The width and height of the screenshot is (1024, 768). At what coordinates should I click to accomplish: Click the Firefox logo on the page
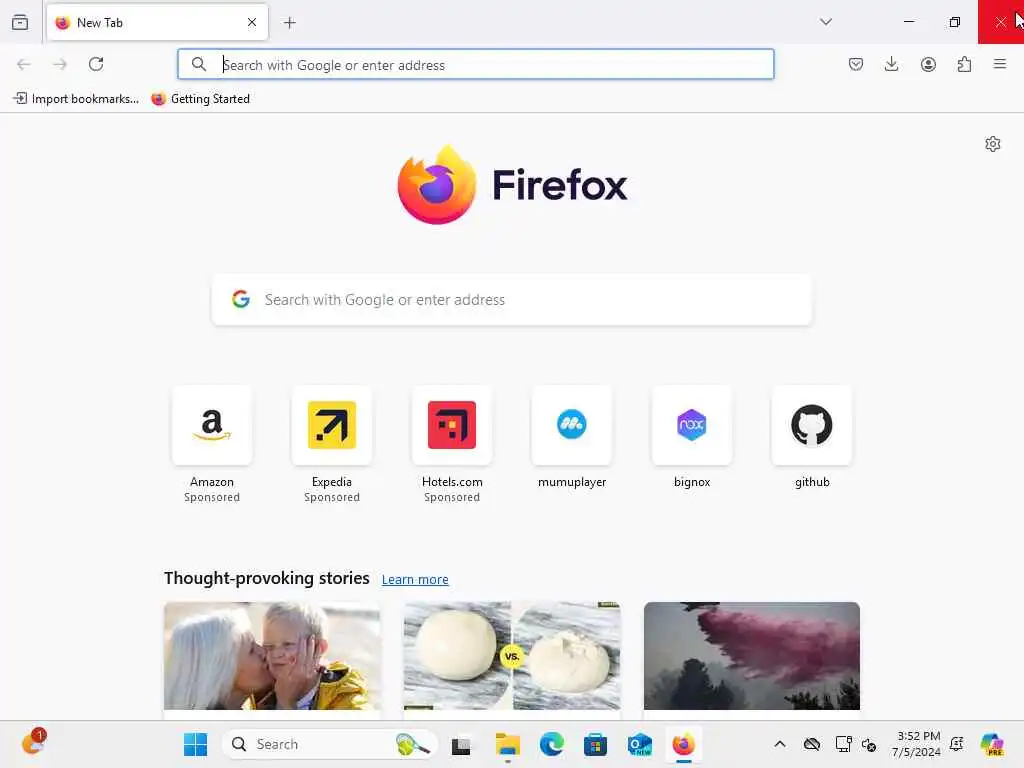(512, 185)
